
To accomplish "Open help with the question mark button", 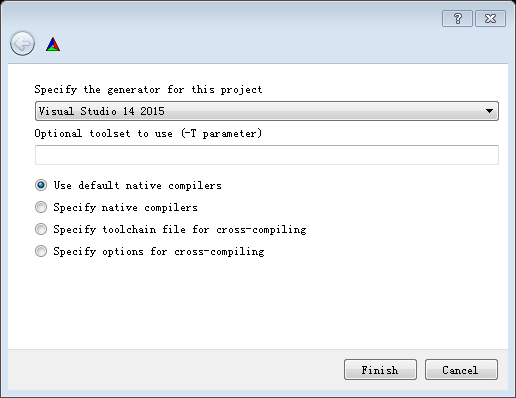I will (x=457, y=18).
